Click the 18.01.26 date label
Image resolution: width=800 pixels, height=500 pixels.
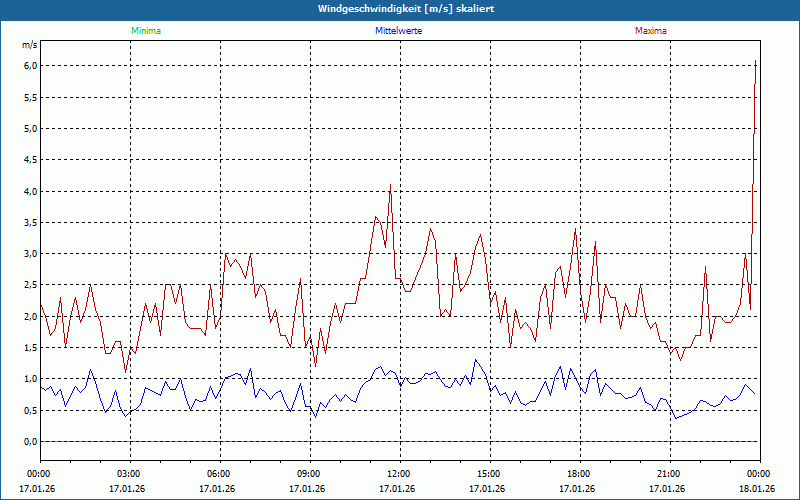pos(758,489)
